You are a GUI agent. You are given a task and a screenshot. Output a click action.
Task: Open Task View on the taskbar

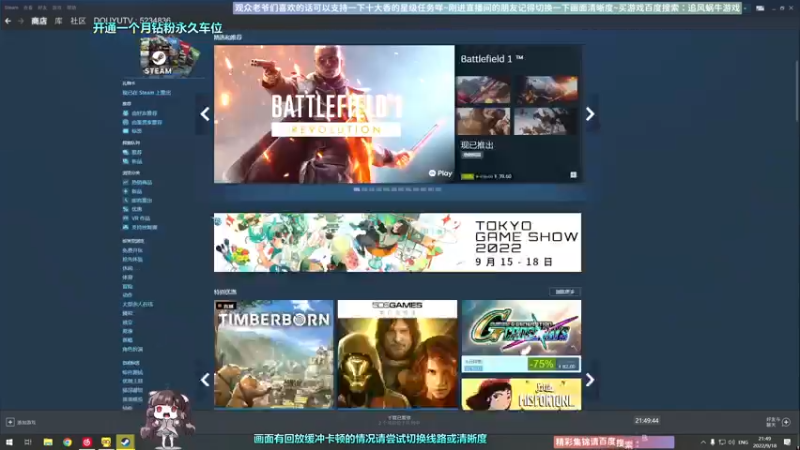[x=28, y=442]
